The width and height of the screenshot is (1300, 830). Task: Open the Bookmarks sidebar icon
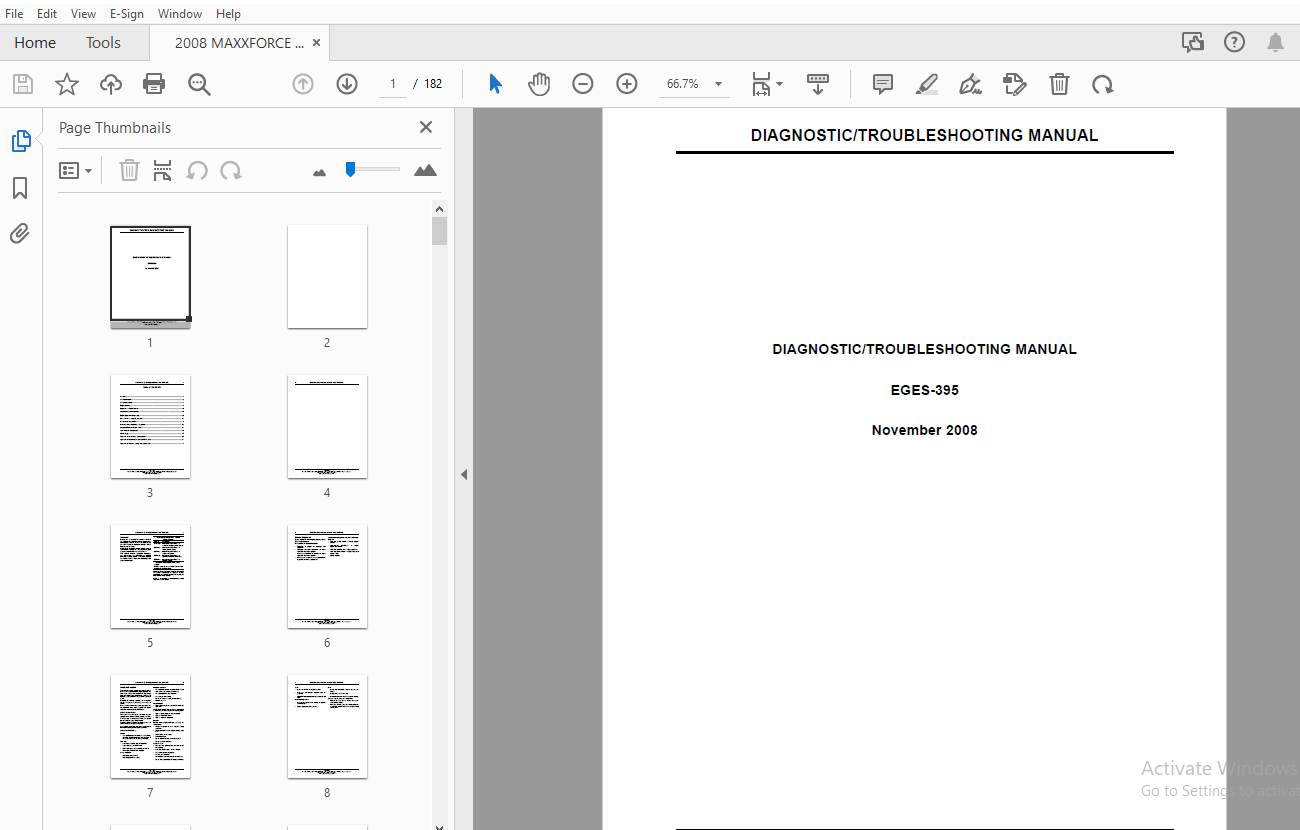click(x=20, y=188)
